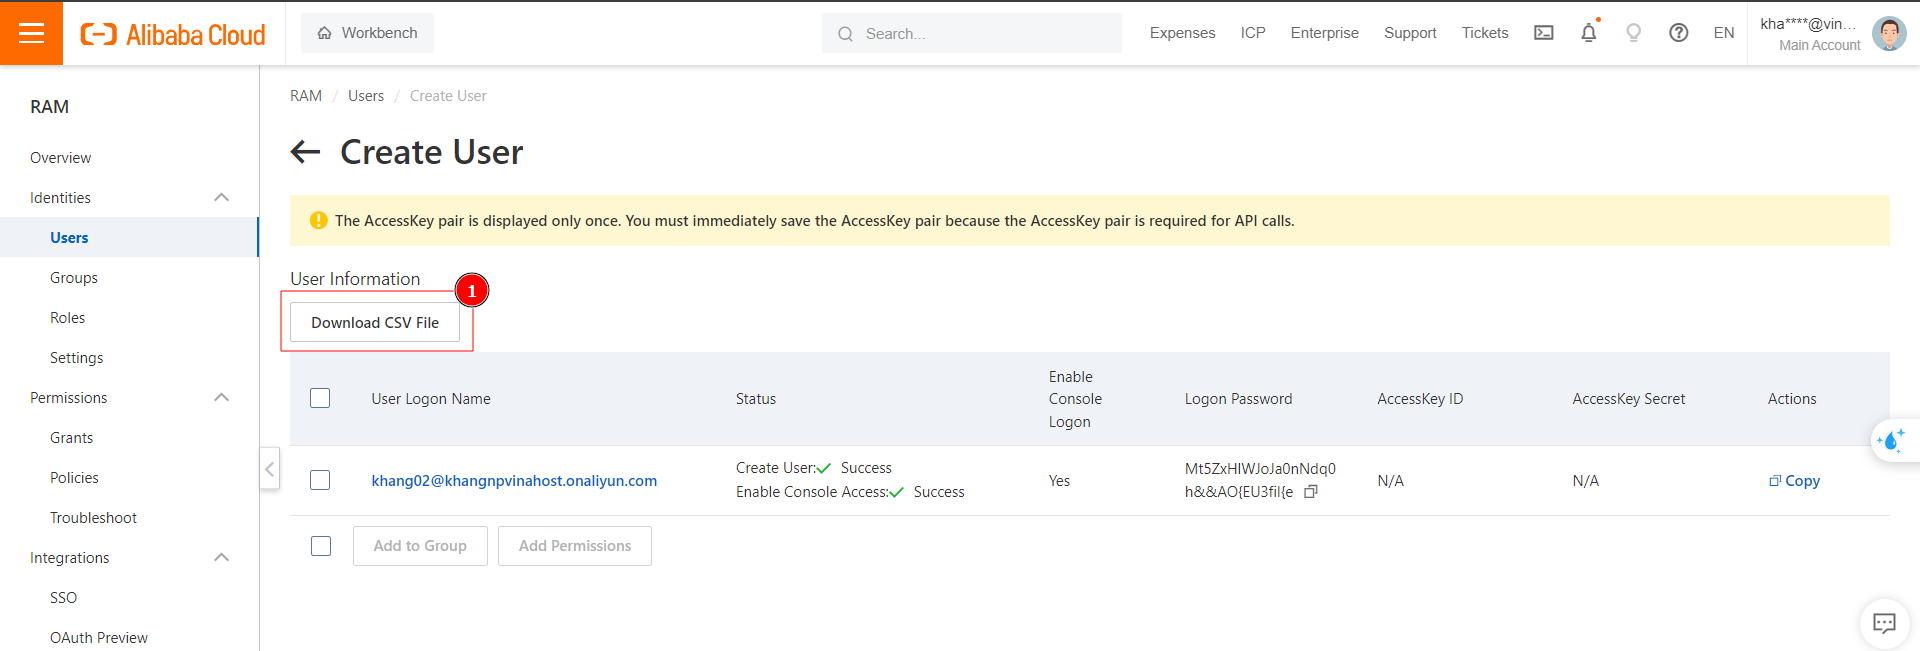Screen dimensions: 1920x651
Task: Click the lightbulb tips icon
Action: click(x=1633, y=33)
